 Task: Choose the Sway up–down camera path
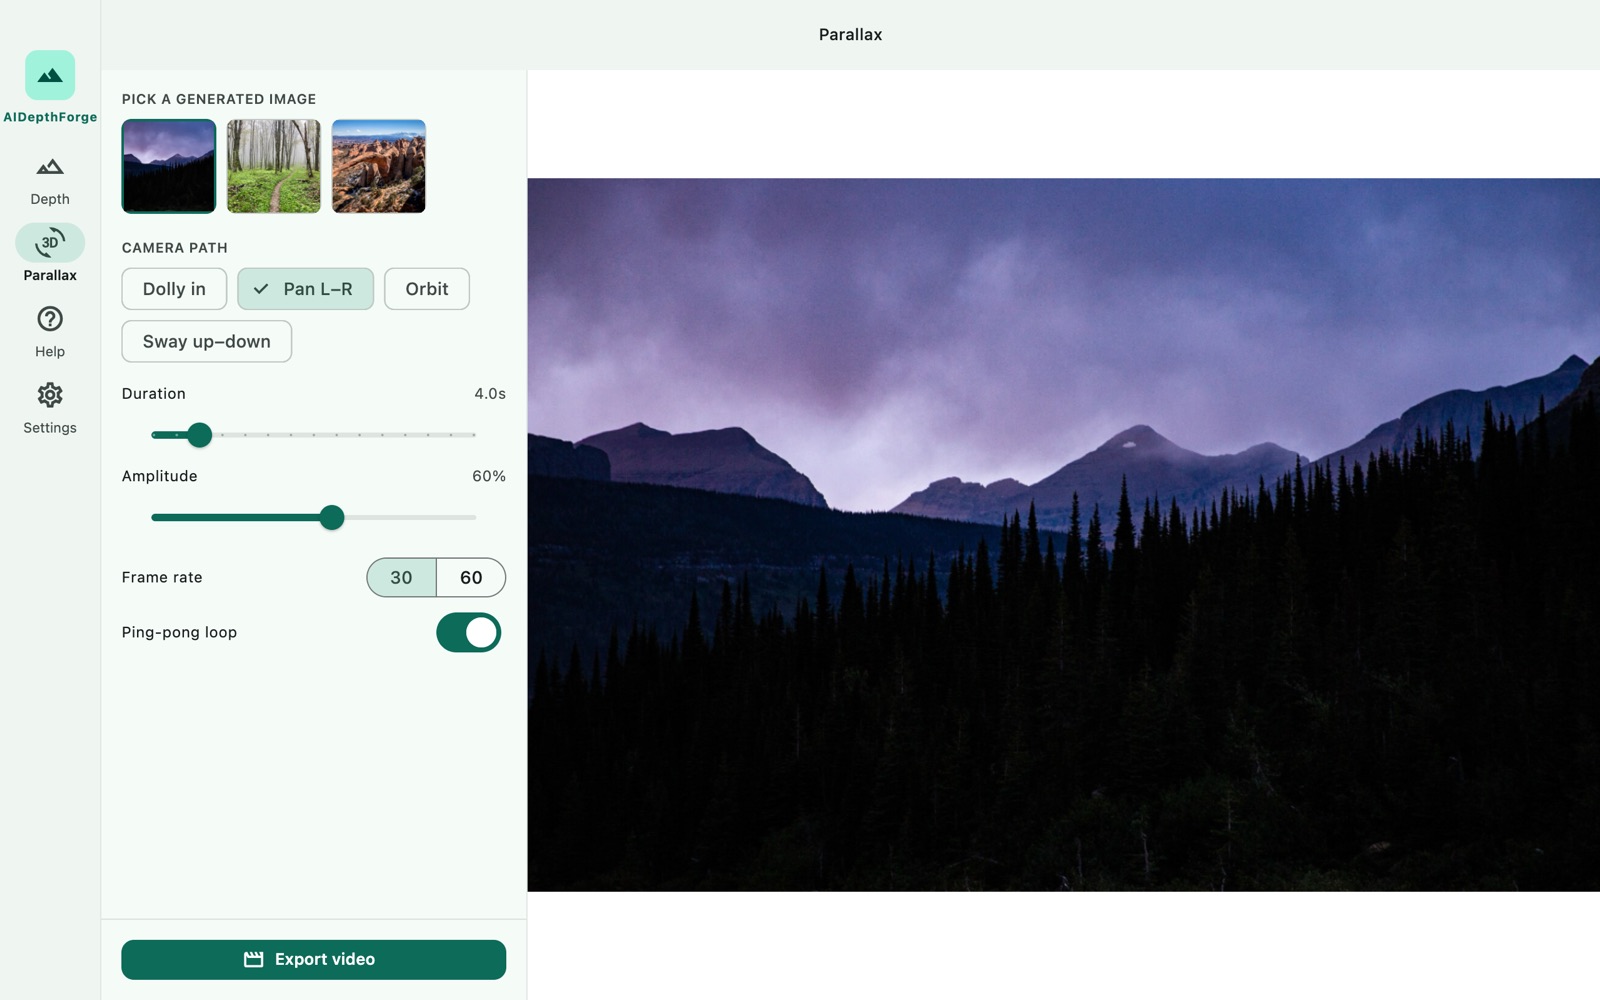(207, 341)
